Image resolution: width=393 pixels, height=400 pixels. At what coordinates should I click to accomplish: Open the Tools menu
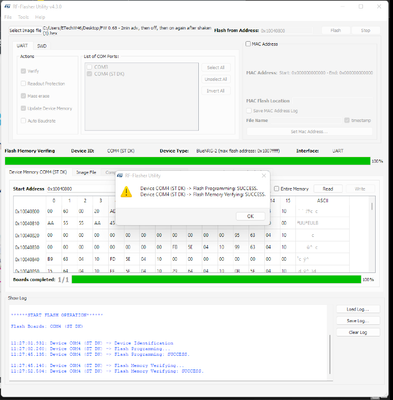click(23, 17)
